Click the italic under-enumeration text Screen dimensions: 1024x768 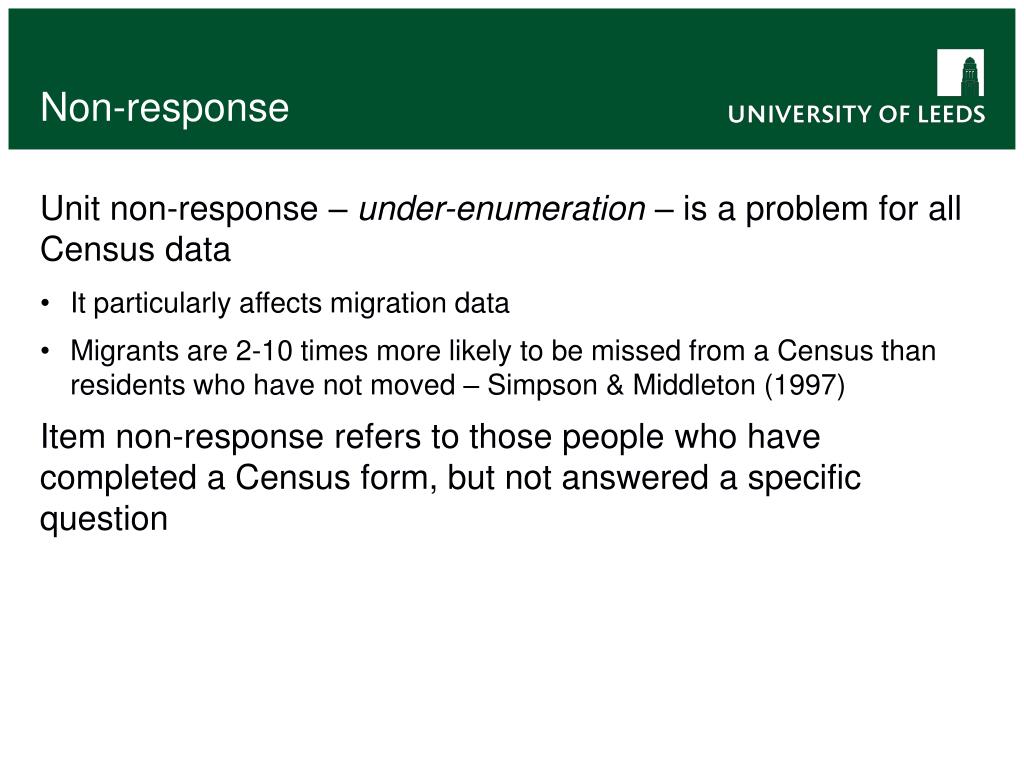[502, 209]
